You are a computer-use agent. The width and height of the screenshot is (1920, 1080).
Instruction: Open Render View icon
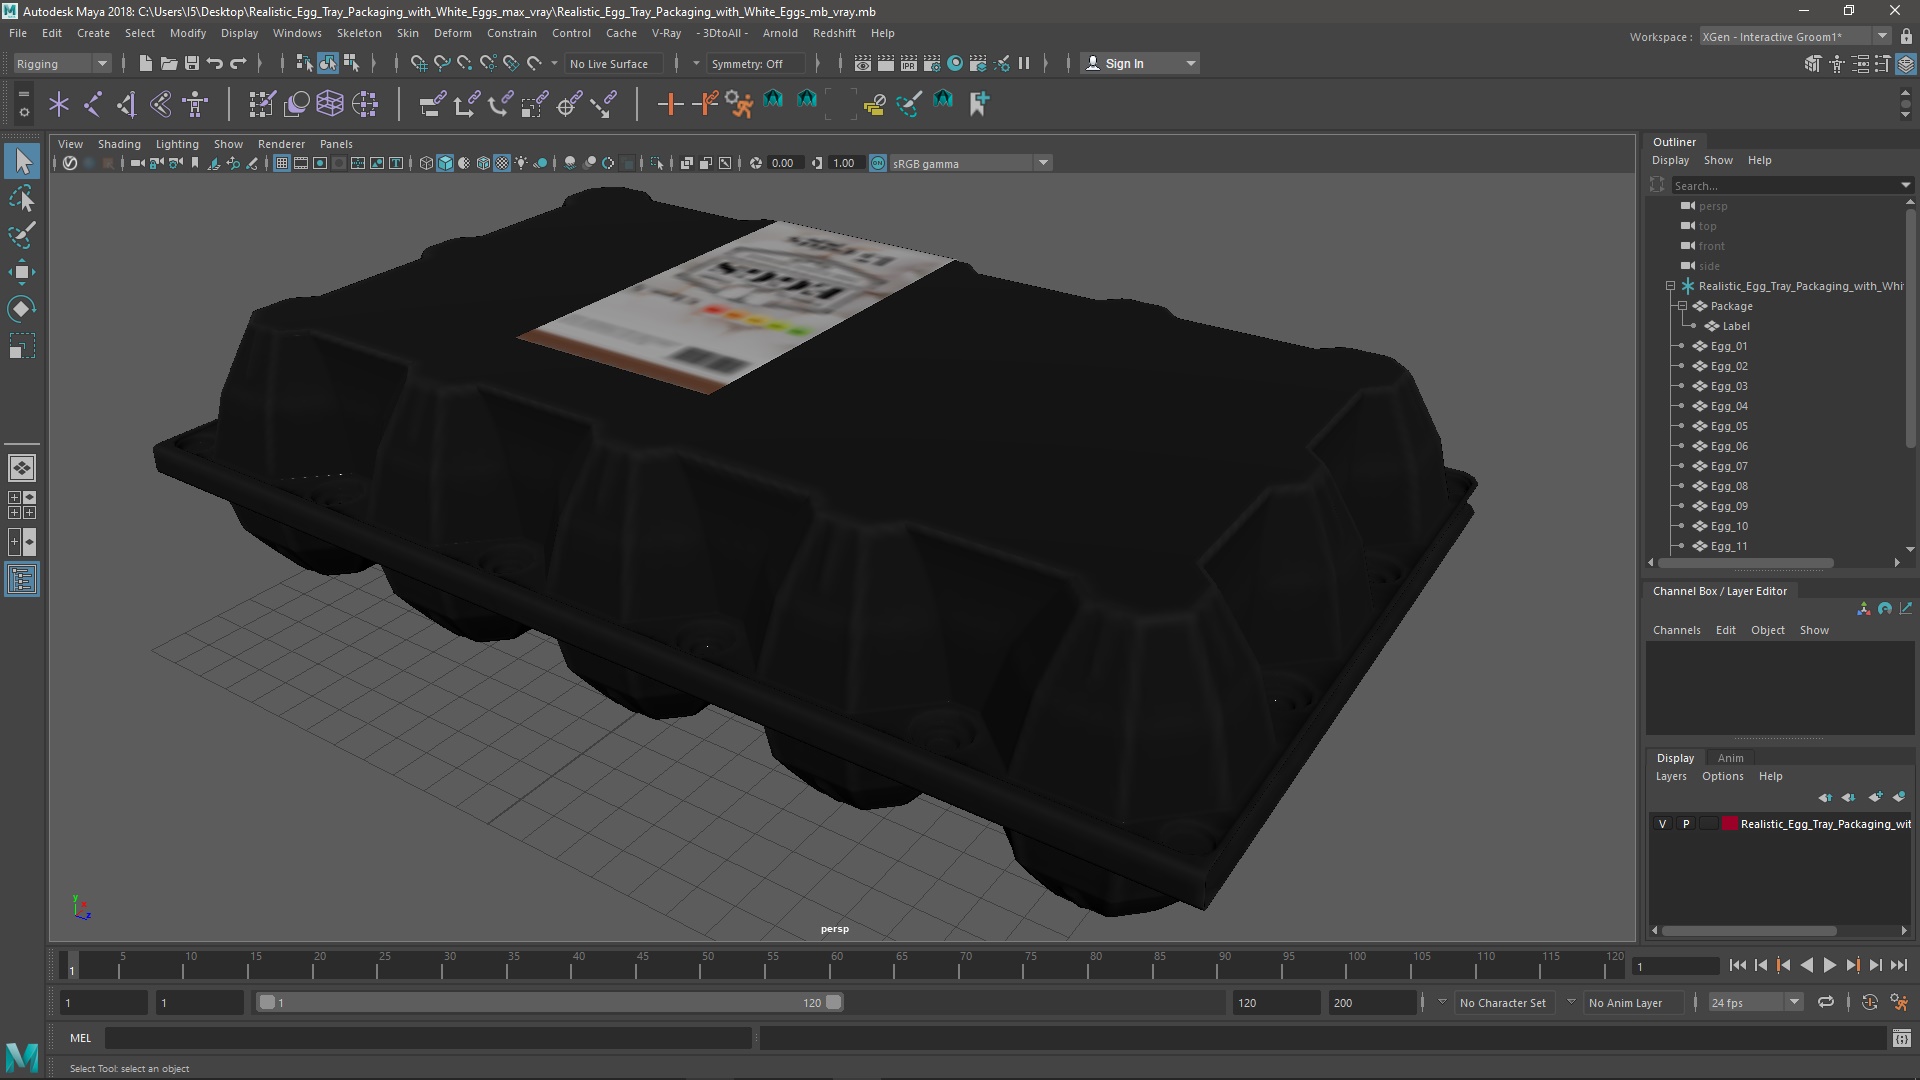point(862,63)
